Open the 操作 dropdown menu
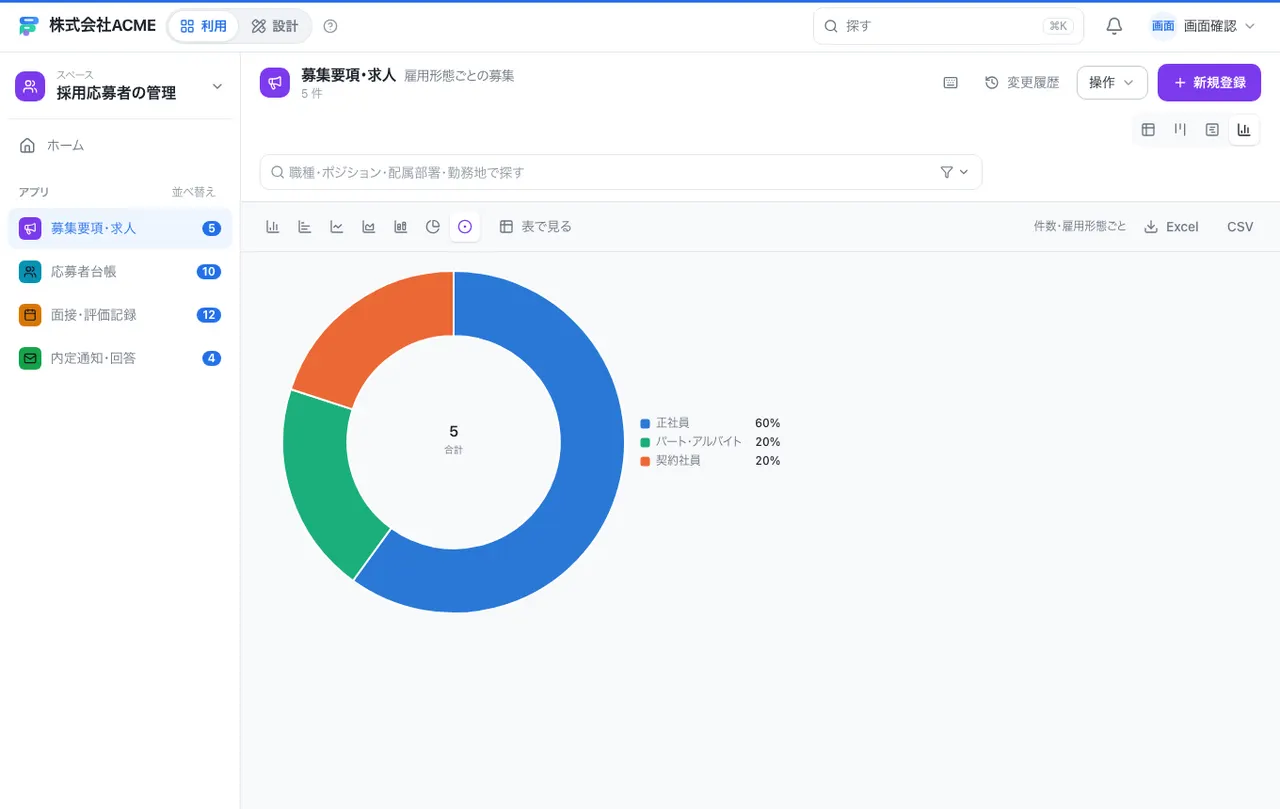Image resolution: width=1280 pixels, height=809 pixels. tap(1112, 83)
